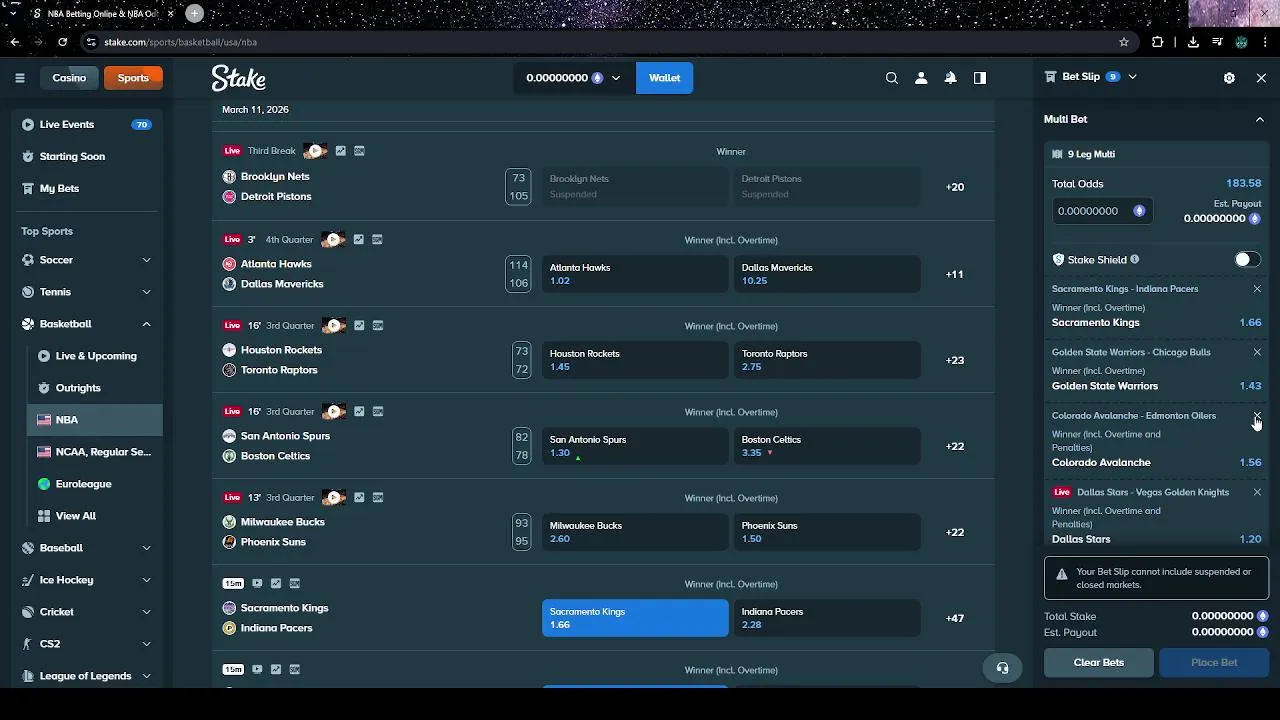Click the Stake Shield info icon
This screenshot has width=1280, height=720.
[1134, 260]
